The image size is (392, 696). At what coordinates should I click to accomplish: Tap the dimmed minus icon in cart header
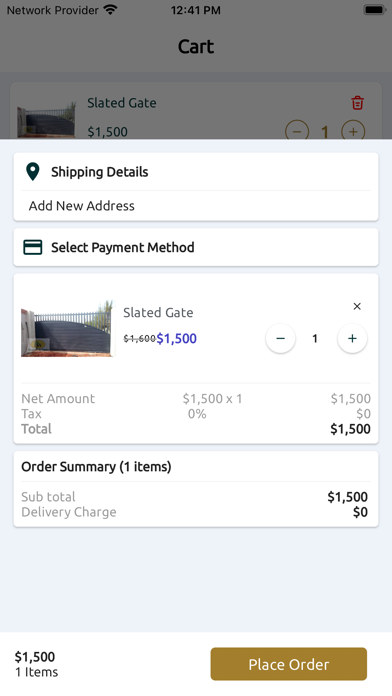point(297,131)
